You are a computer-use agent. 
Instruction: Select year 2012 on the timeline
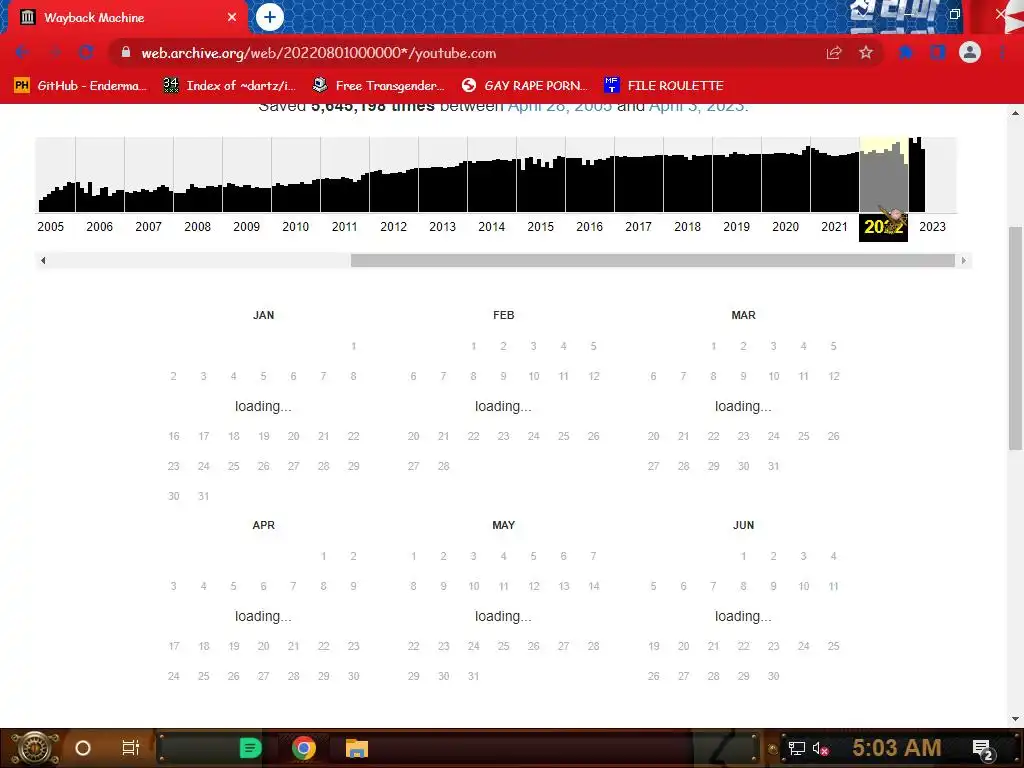(393, 227)
